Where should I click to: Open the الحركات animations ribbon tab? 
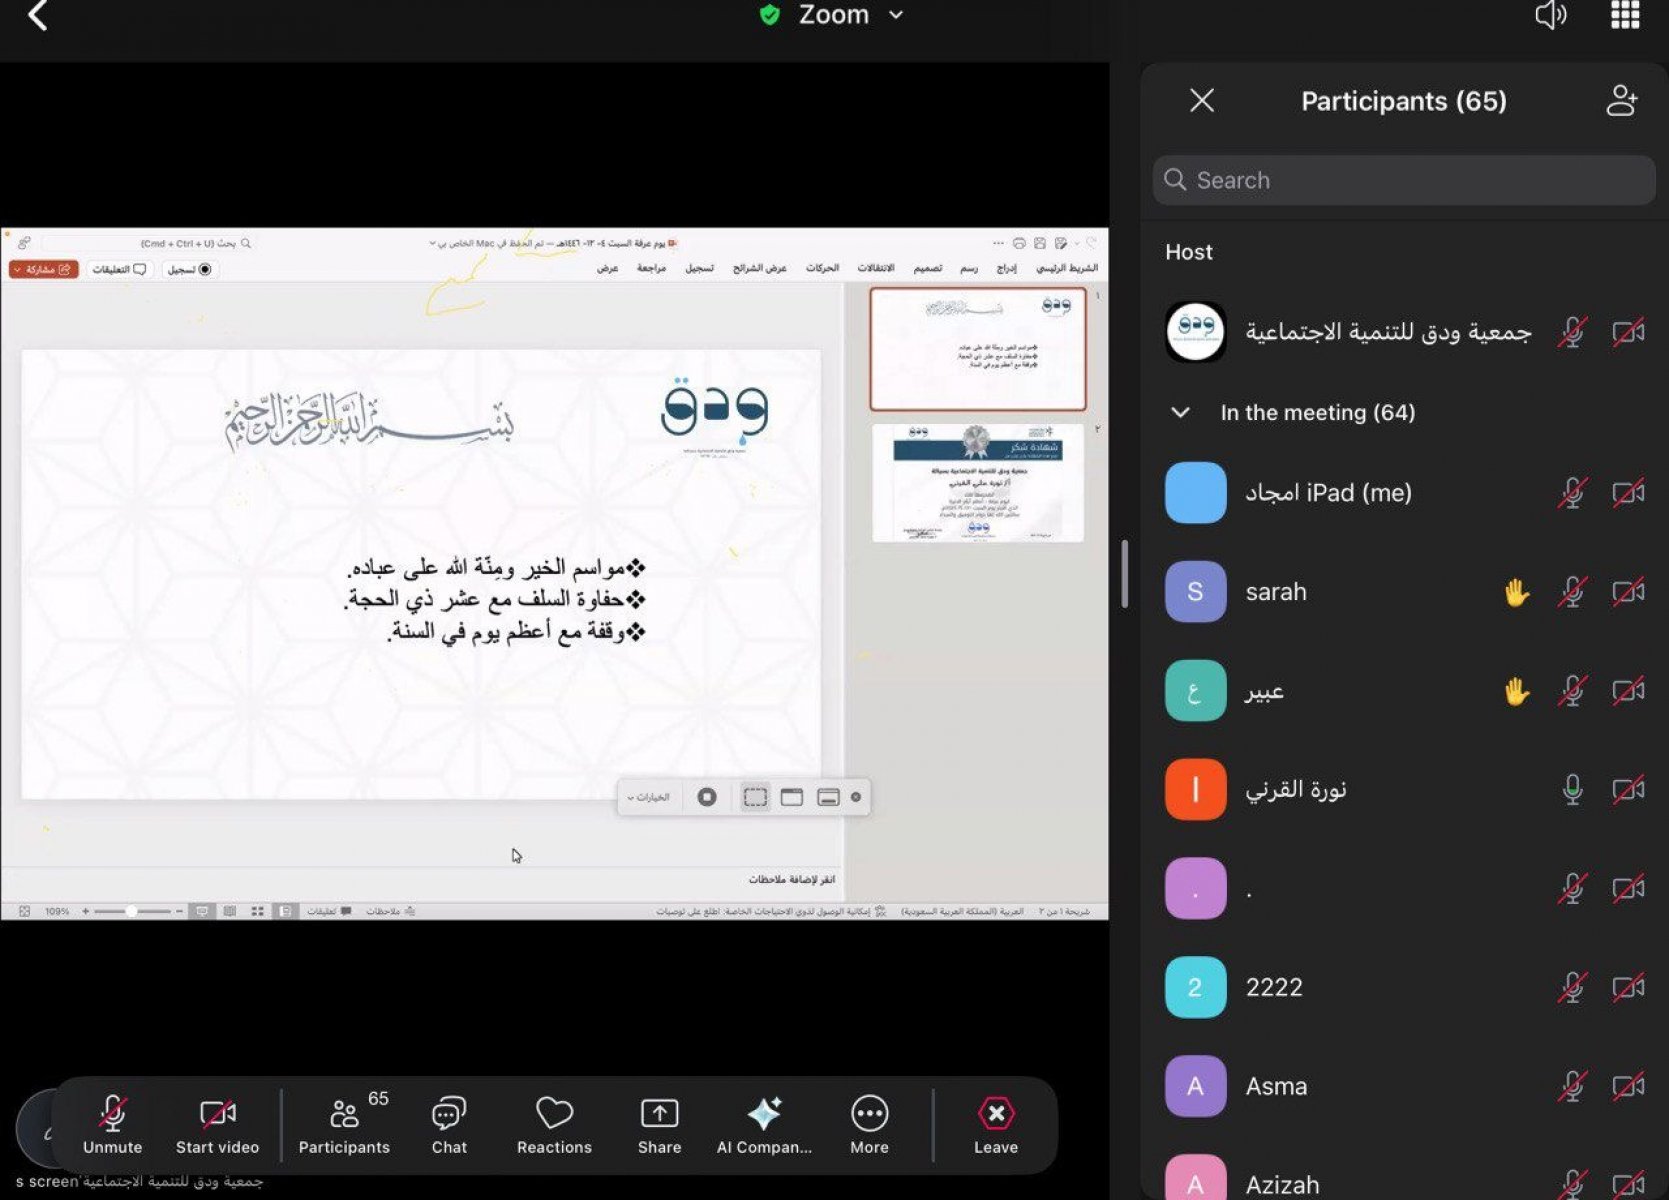(822, 268)
